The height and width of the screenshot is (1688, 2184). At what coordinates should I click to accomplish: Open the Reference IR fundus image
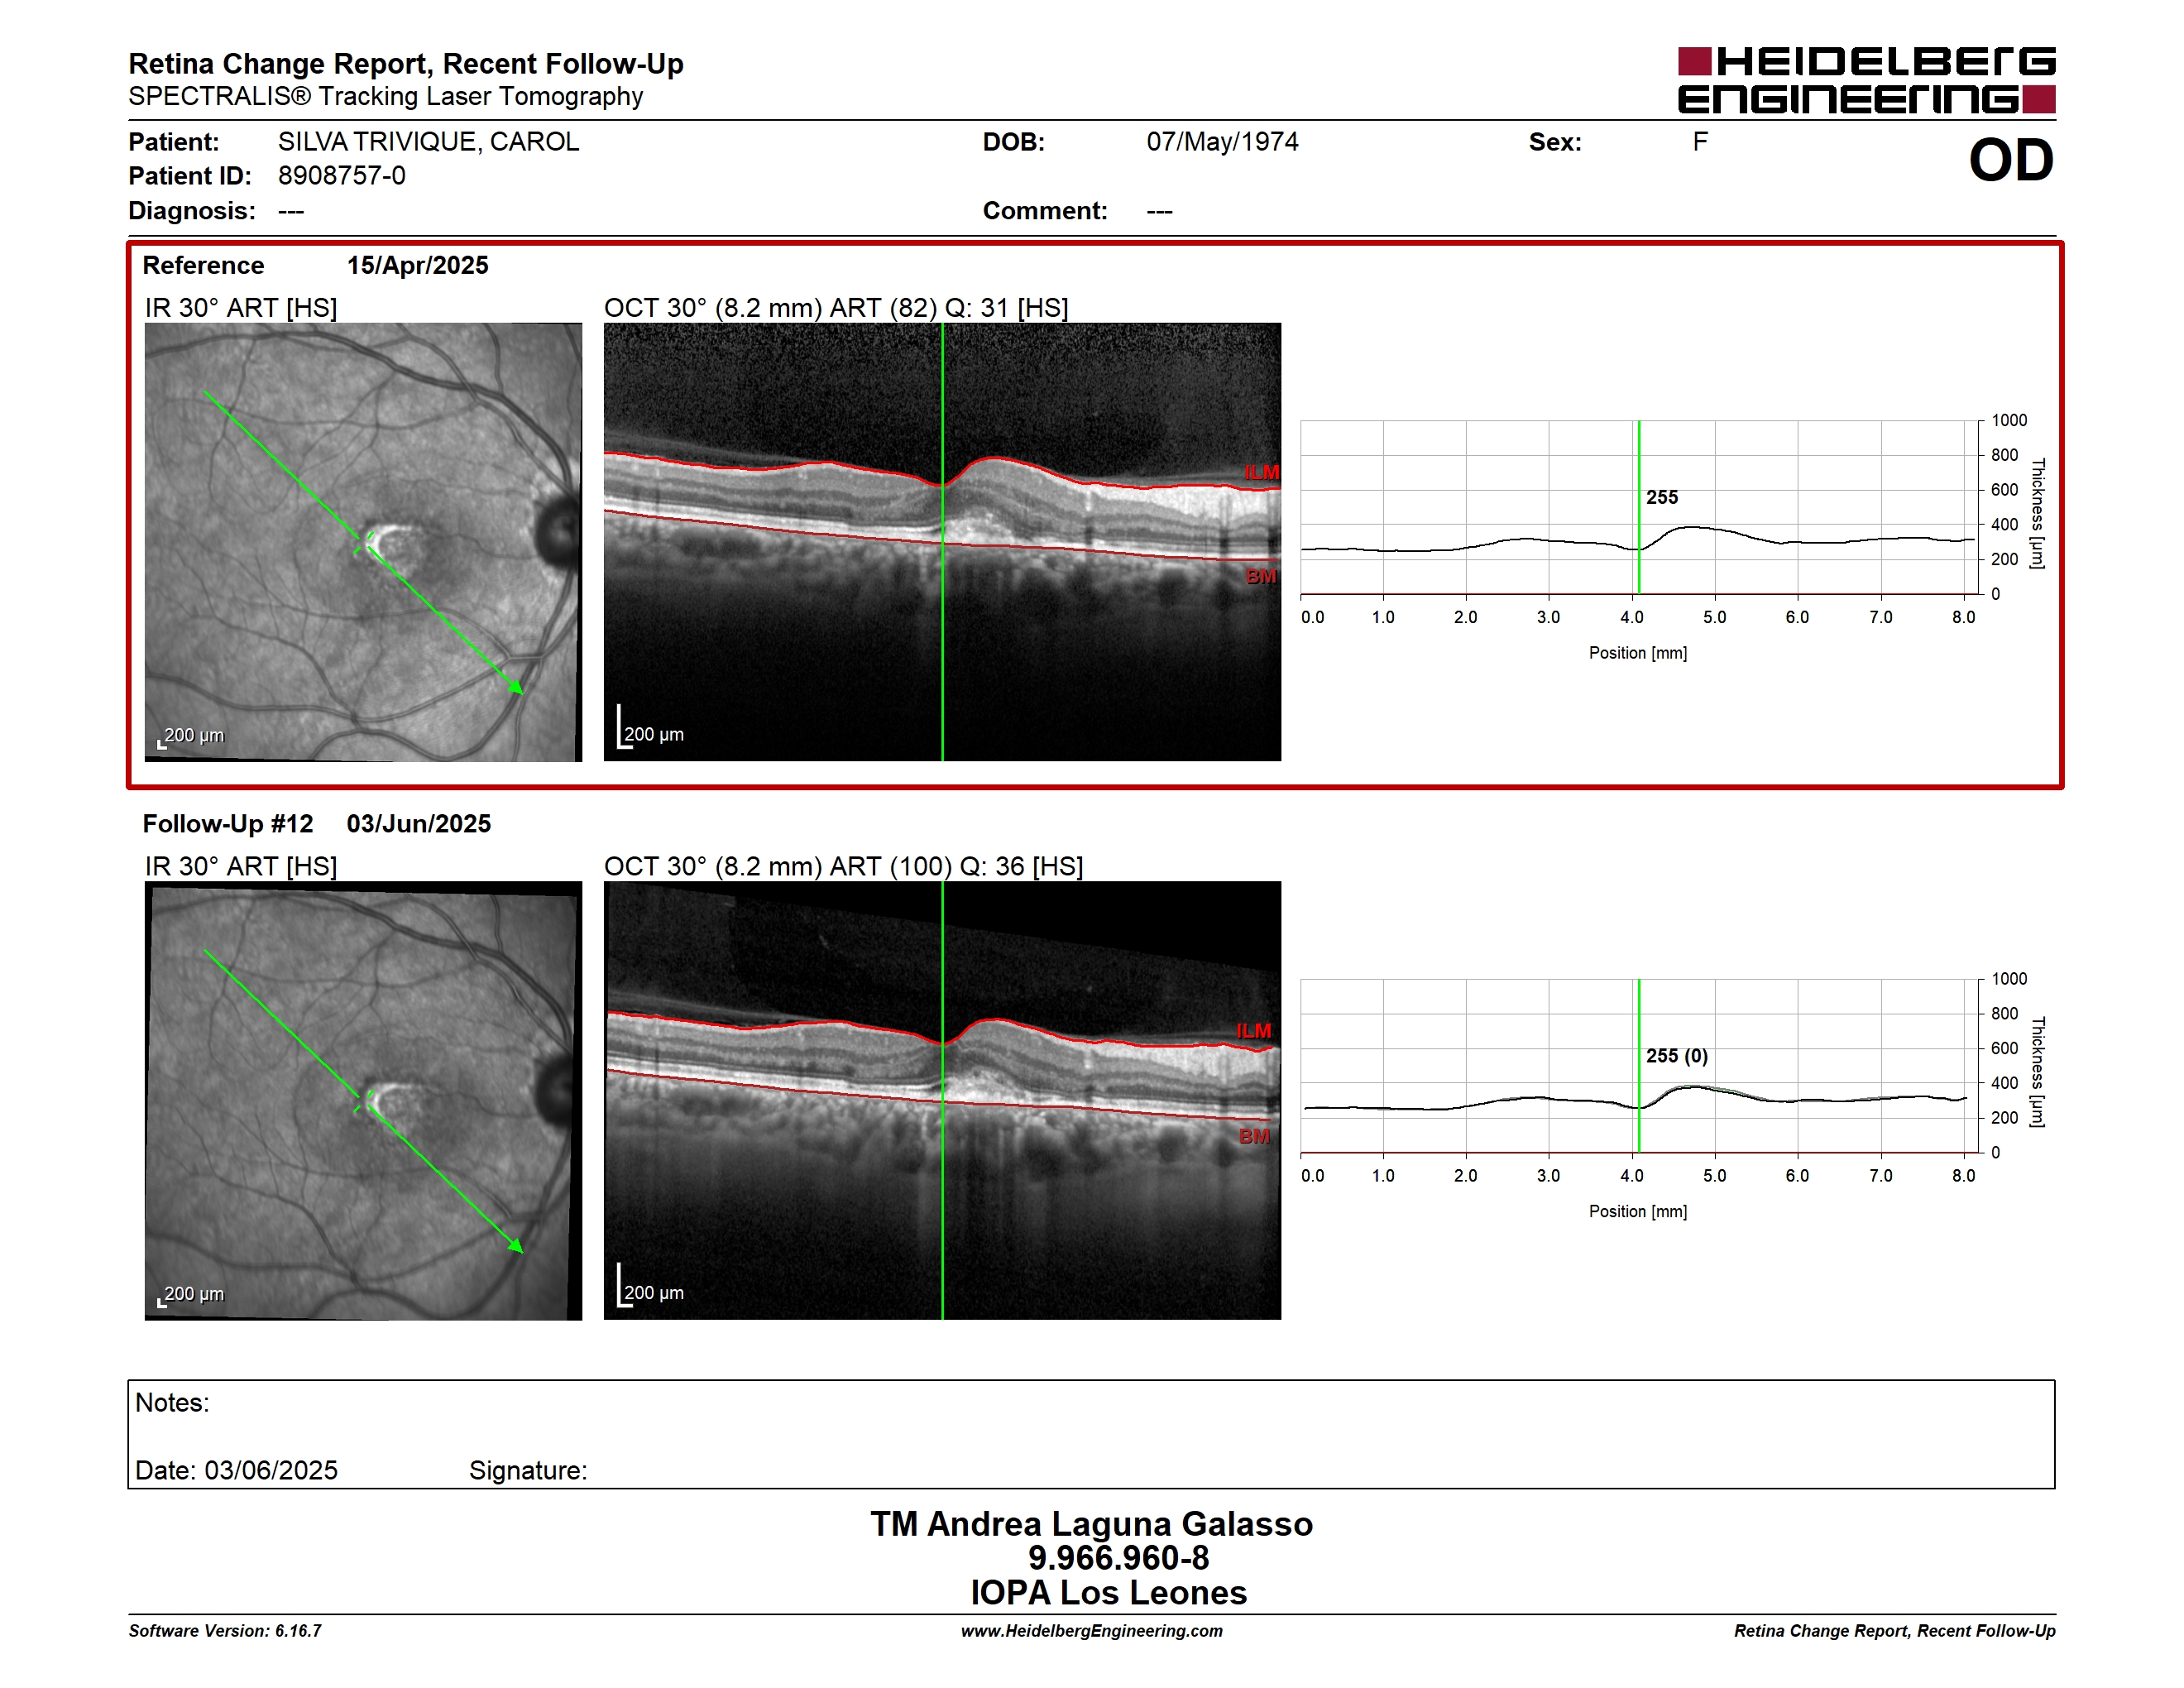pyautogui.click(x=363, y=542)
